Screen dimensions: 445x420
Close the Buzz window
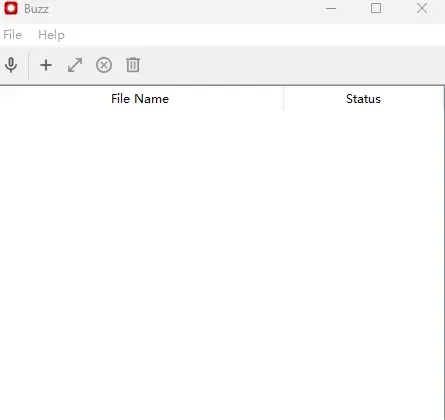(x=422, y=8)
